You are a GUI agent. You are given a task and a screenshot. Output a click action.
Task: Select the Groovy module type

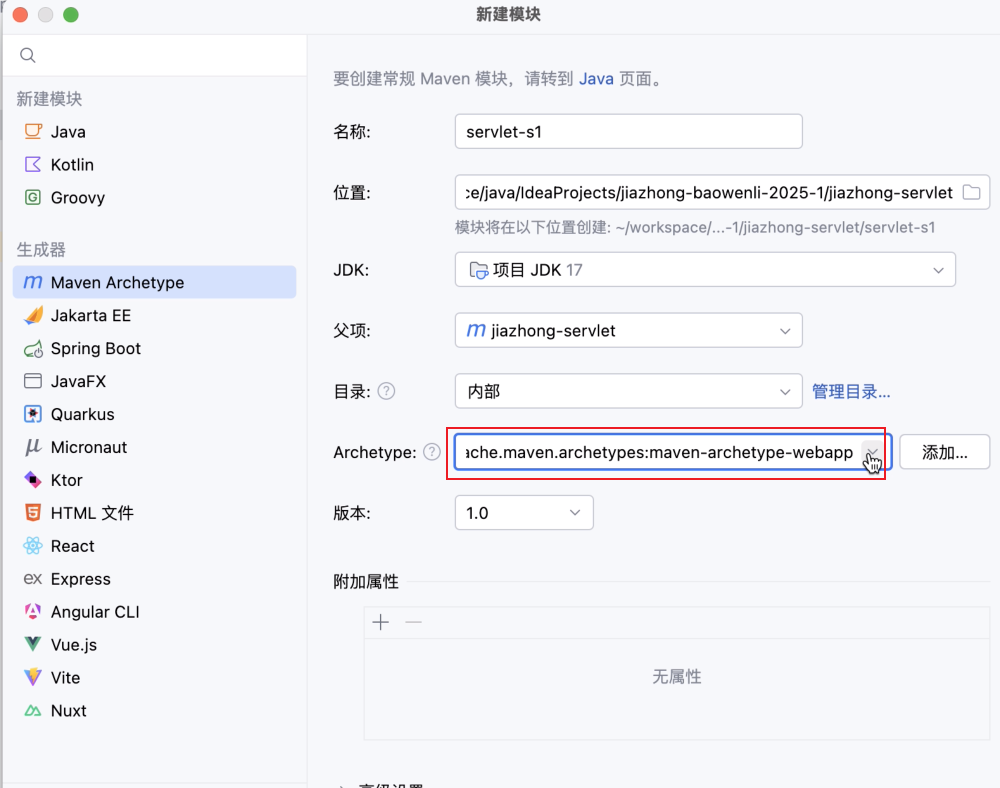tap(154, 198)
